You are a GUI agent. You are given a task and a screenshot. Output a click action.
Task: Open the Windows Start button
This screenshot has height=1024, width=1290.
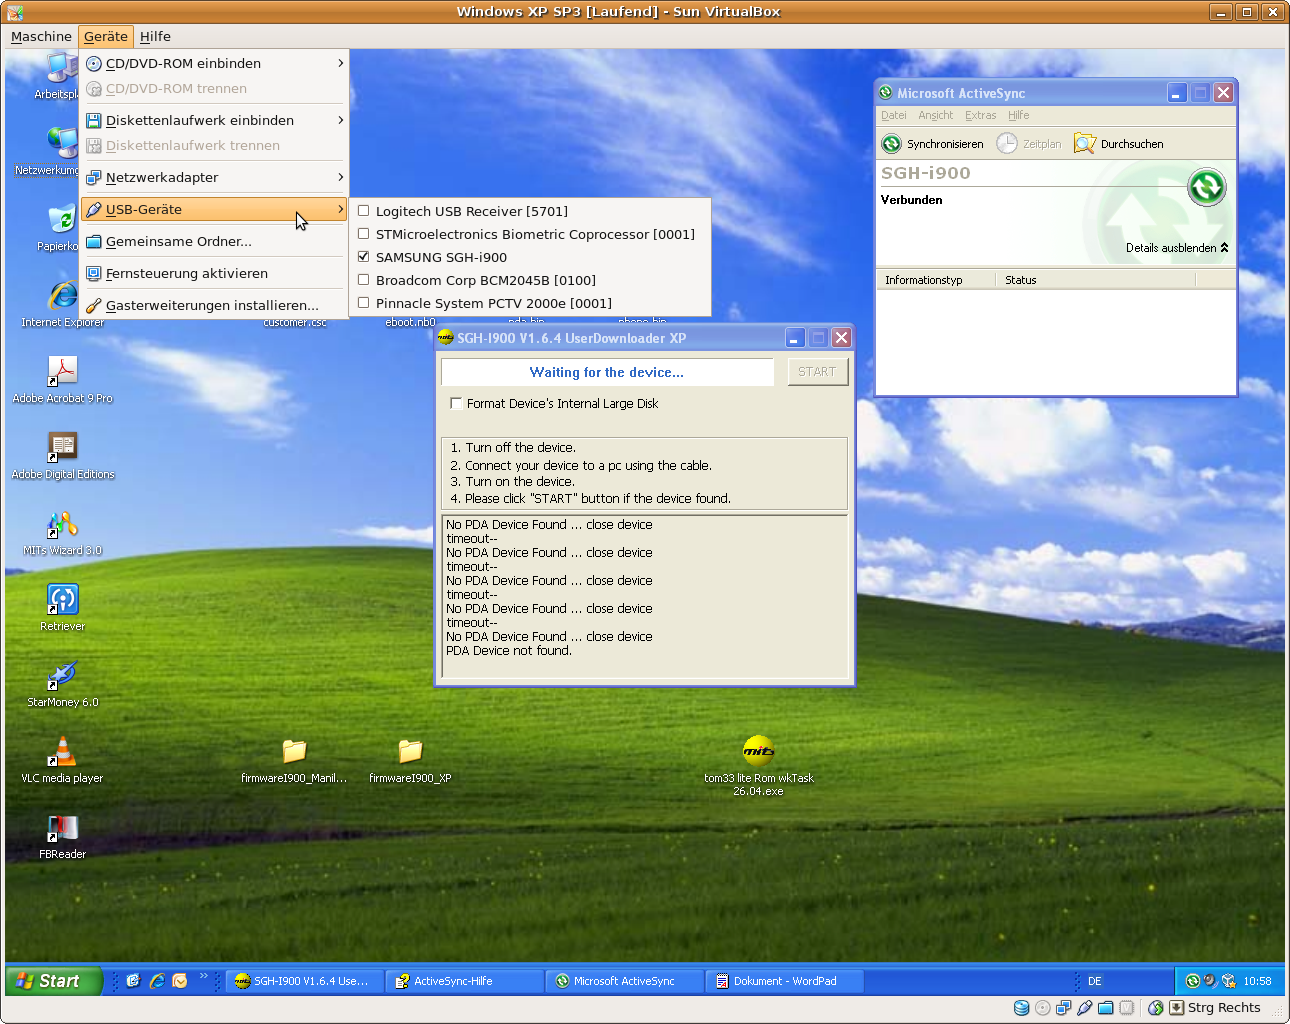tap(54, 981)
